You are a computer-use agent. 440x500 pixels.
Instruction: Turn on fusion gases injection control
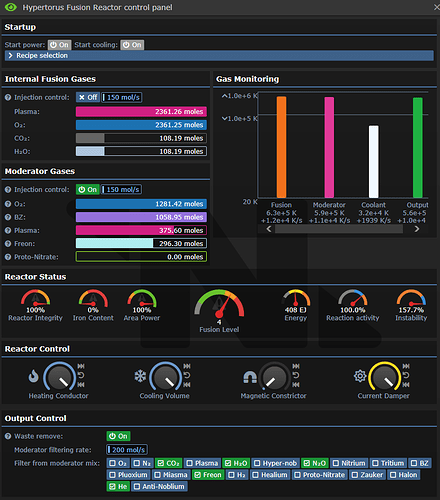(x=88, y=97)
